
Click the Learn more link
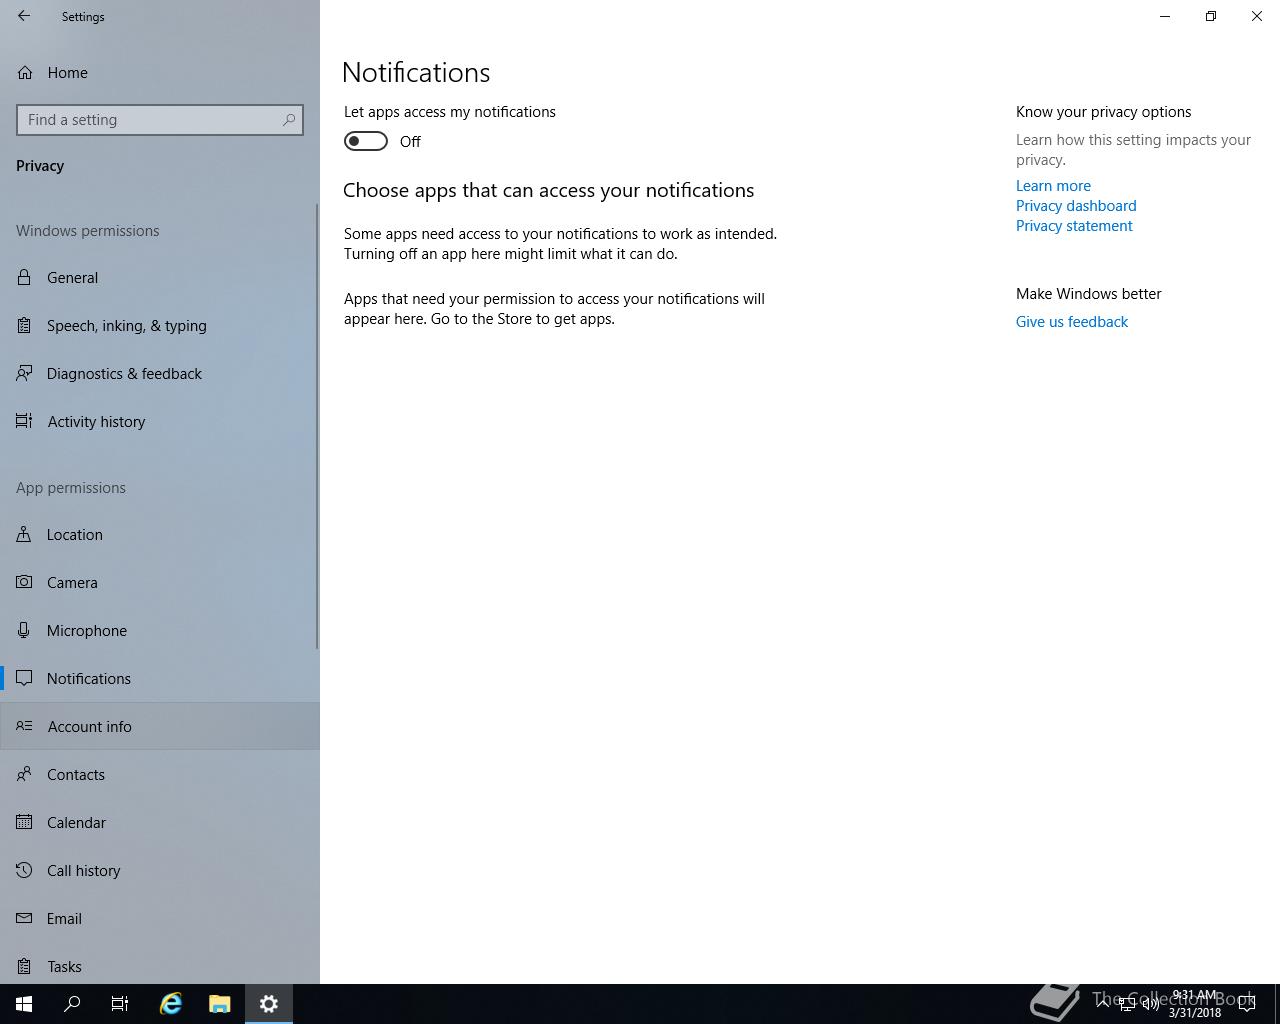tap(1053, 186)
